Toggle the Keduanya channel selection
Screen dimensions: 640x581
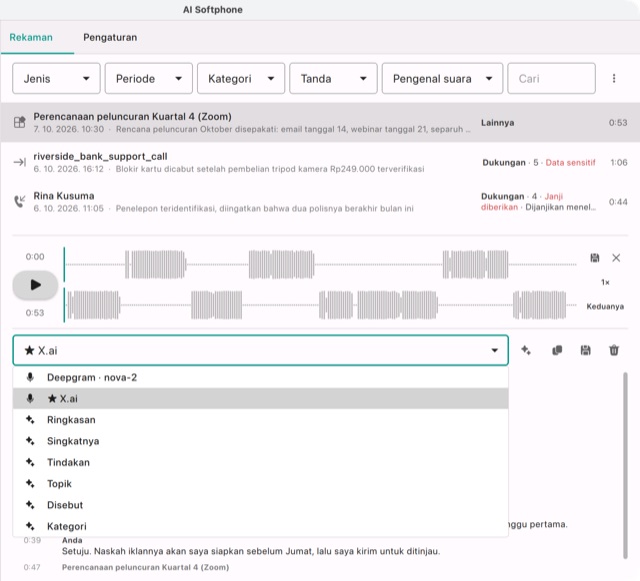[605, 307]
